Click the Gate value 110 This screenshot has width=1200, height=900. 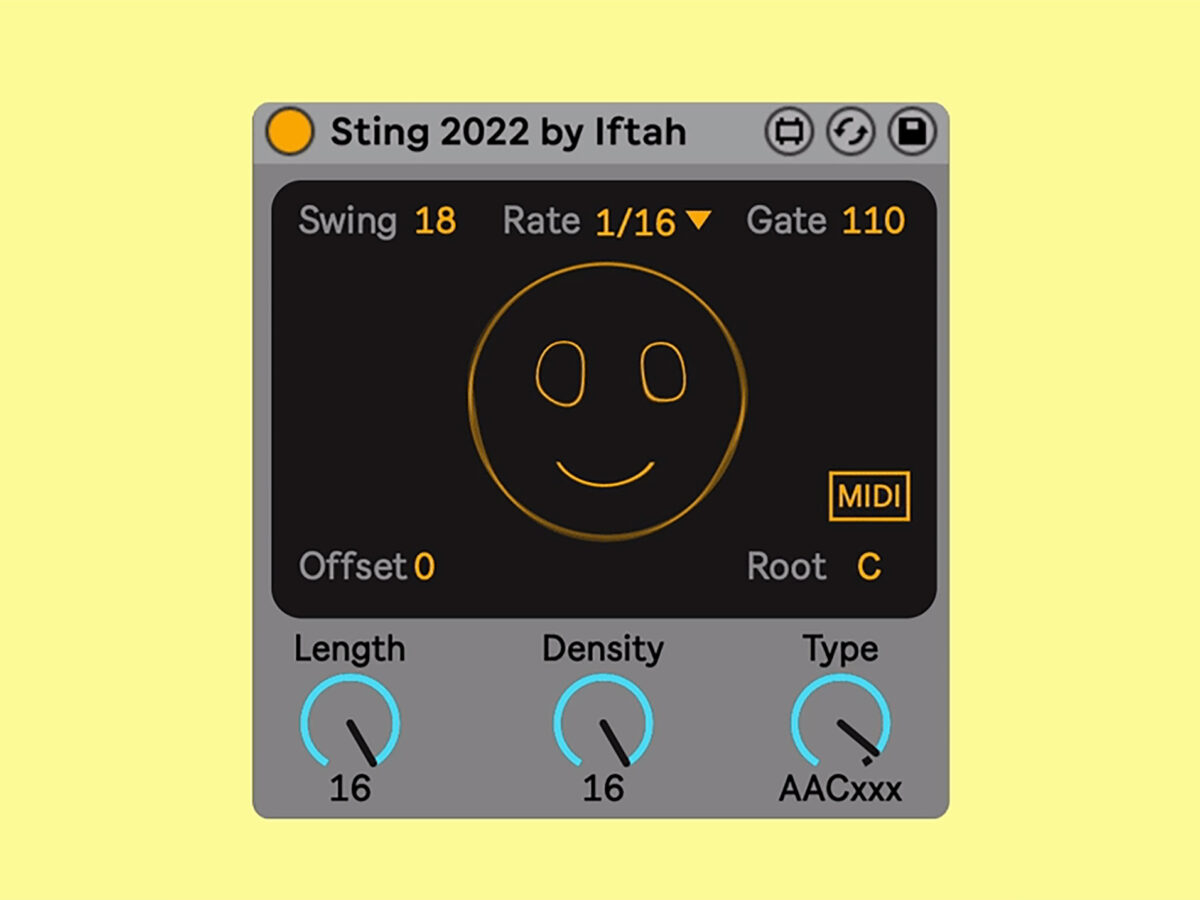[873, 221]
